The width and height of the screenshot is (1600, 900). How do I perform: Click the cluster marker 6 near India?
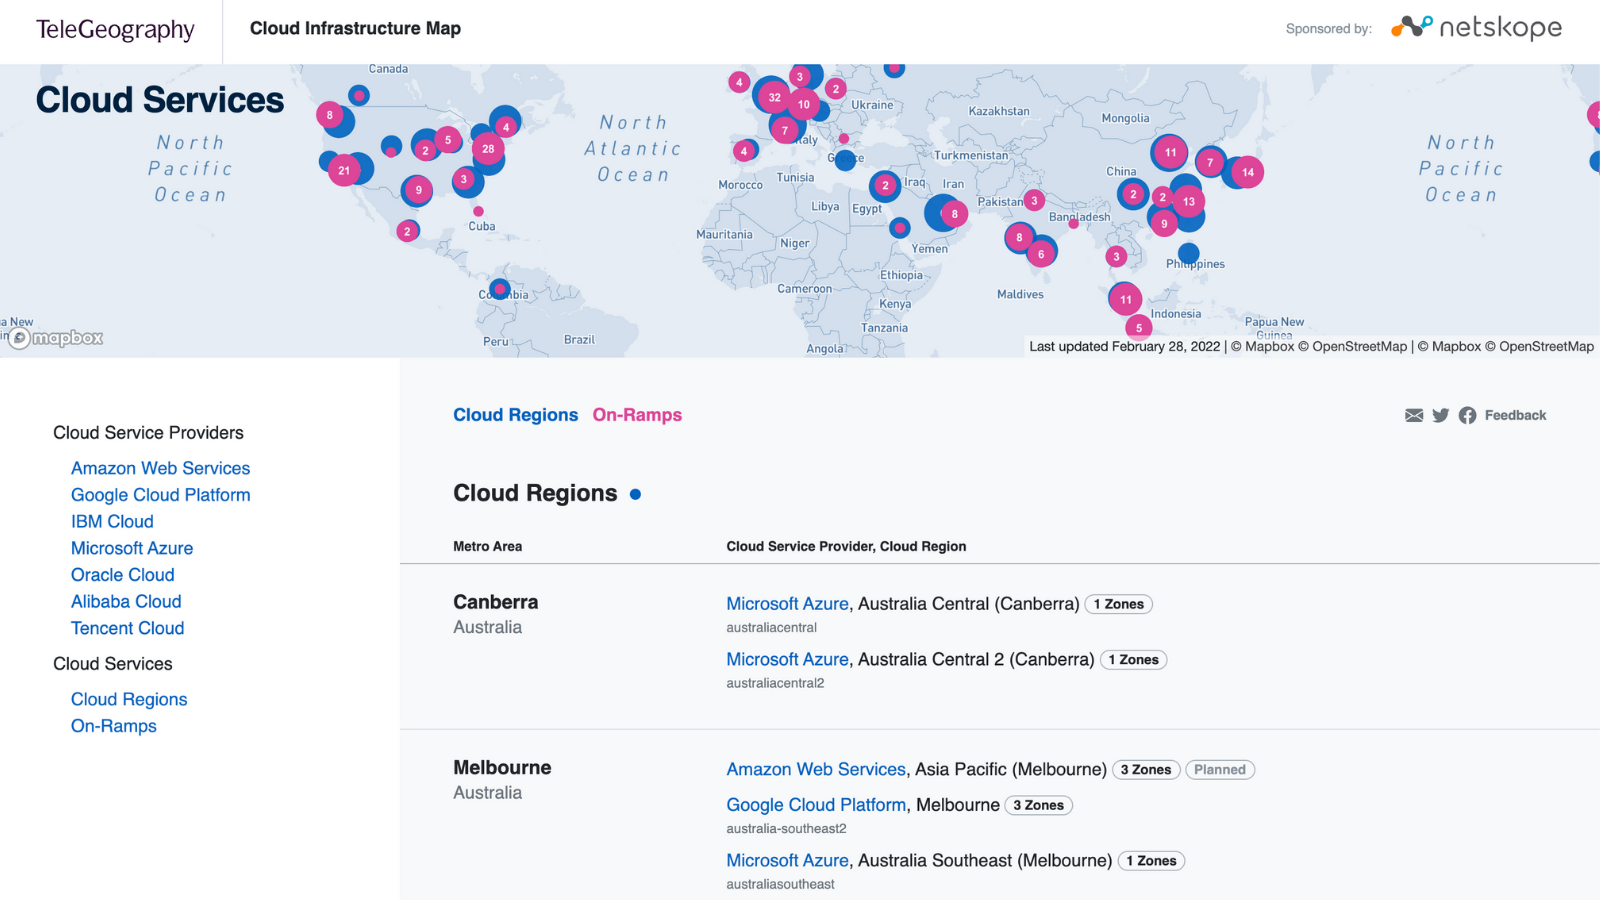(1041, 254)
